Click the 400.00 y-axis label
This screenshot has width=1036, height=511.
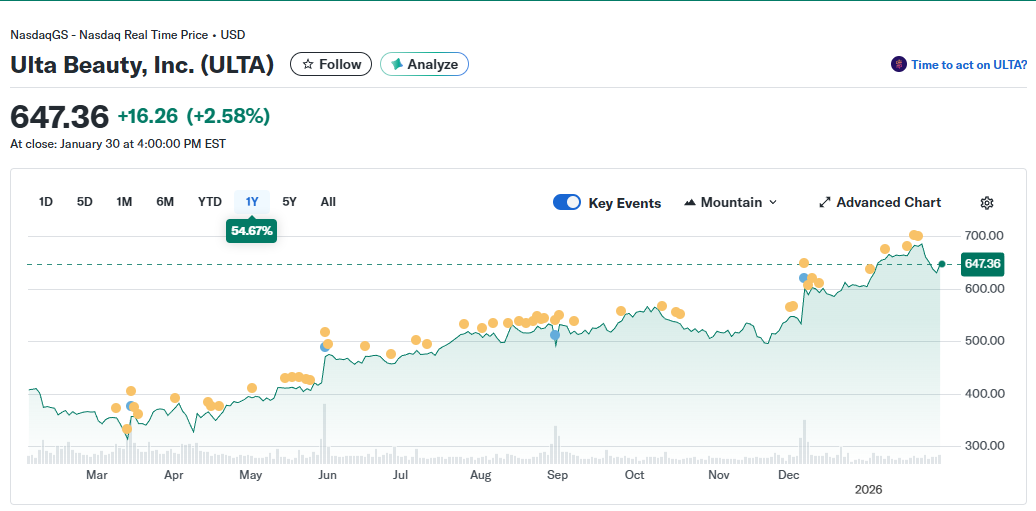click(985, 393)
